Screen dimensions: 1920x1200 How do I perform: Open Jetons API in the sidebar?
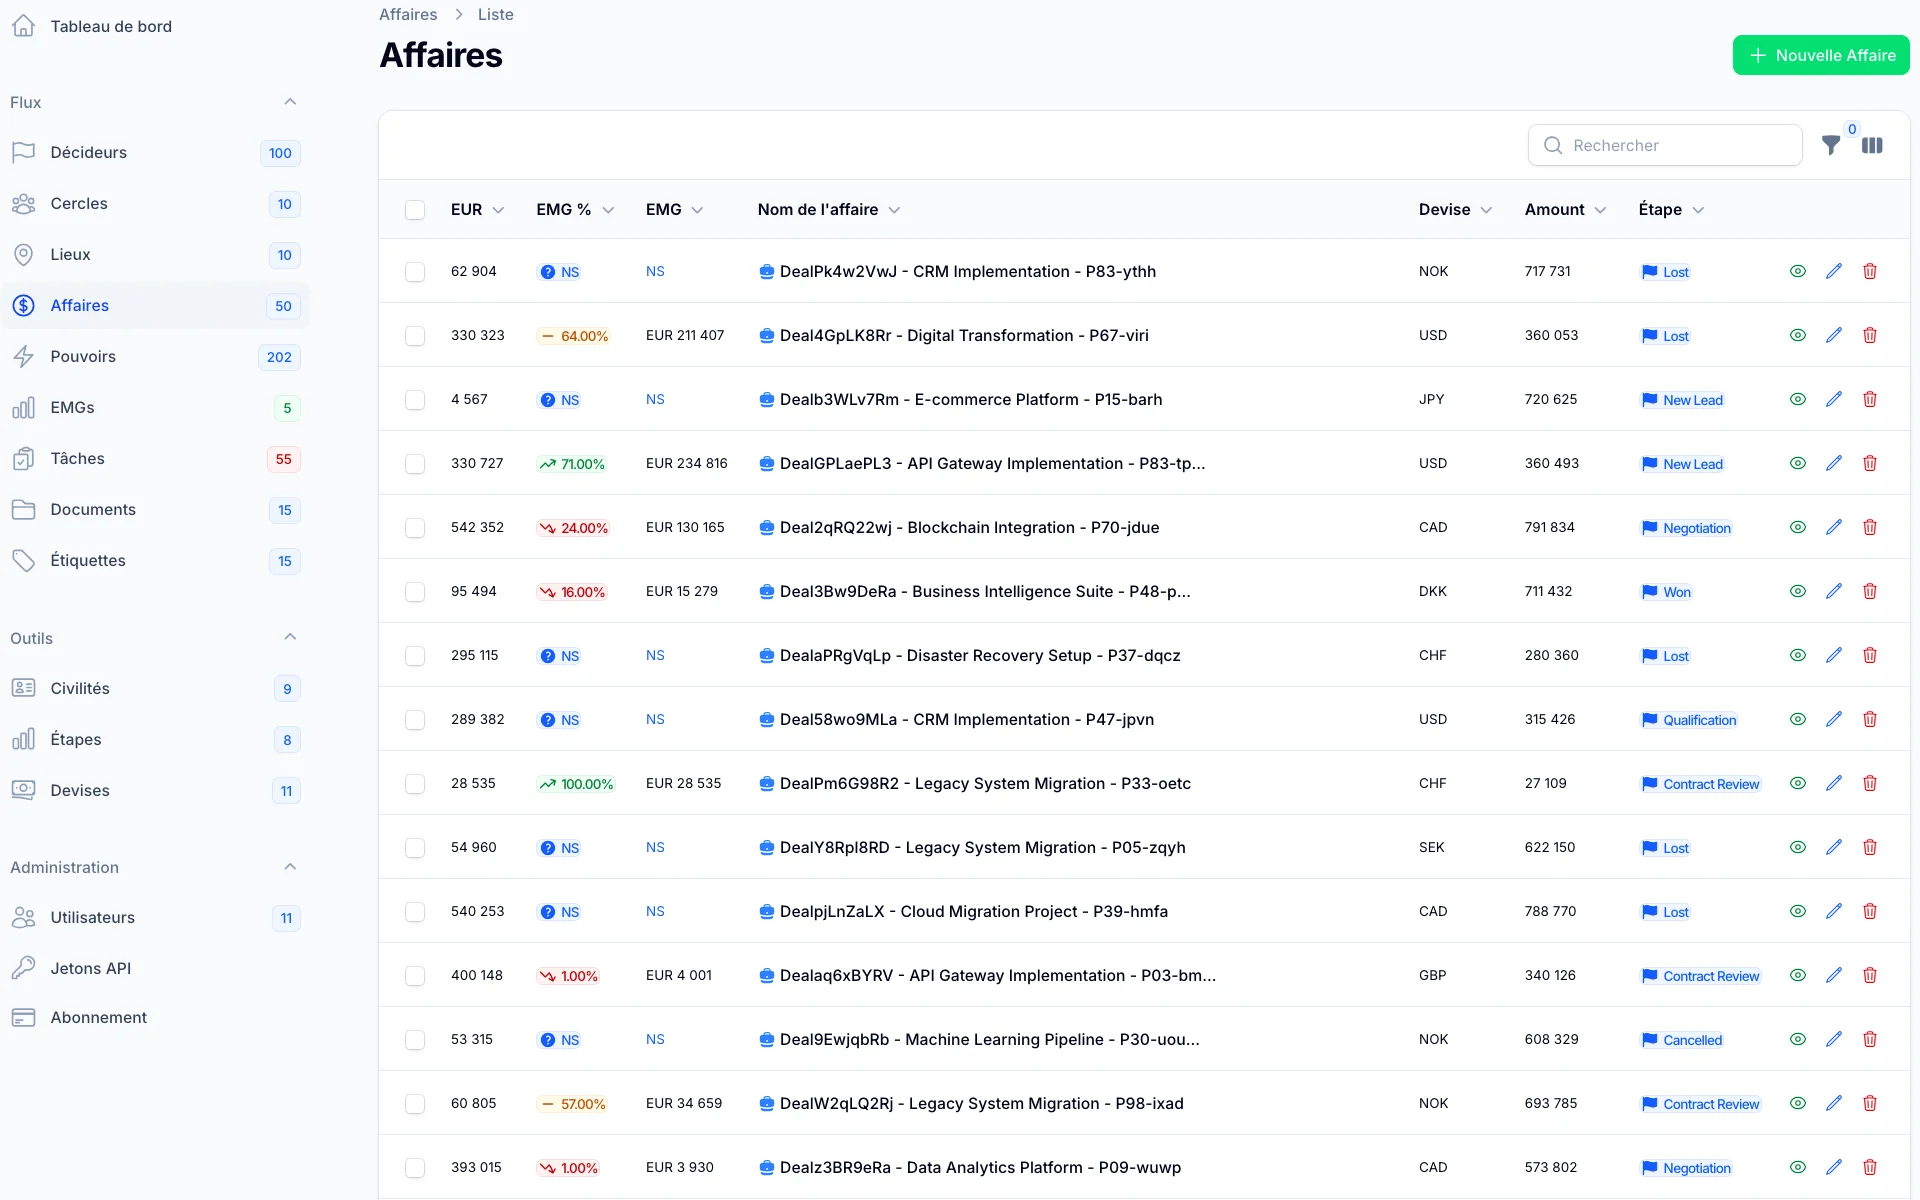[x=155, y=968]
